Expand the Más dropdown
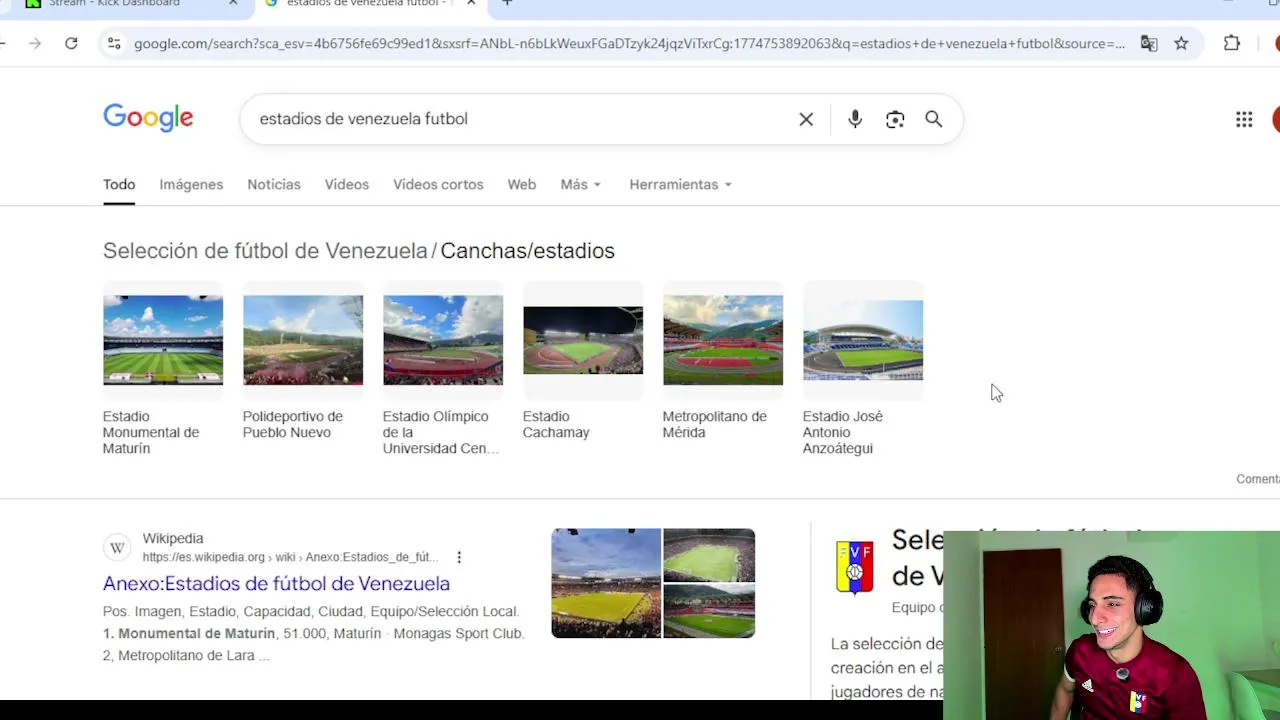 point(580,184)
